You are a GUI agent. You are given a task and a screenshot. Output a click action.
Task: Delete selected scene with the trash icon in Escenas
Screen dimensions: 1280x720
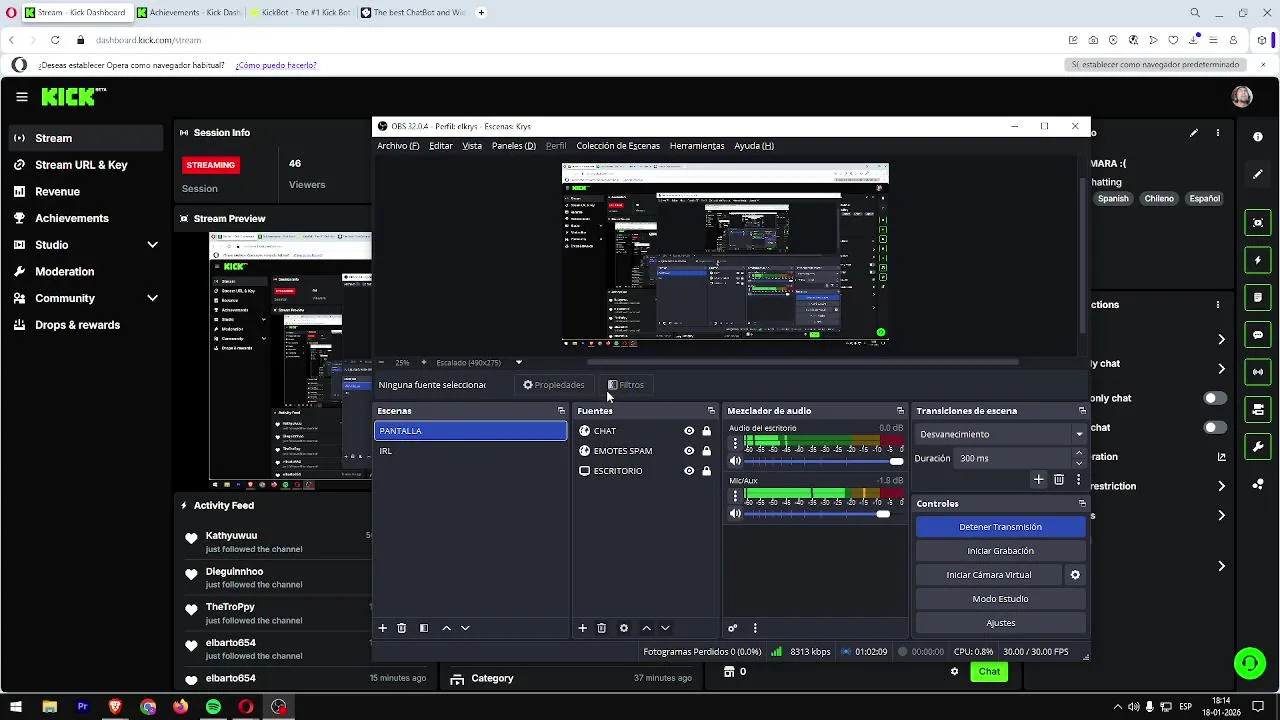point(402,628)
